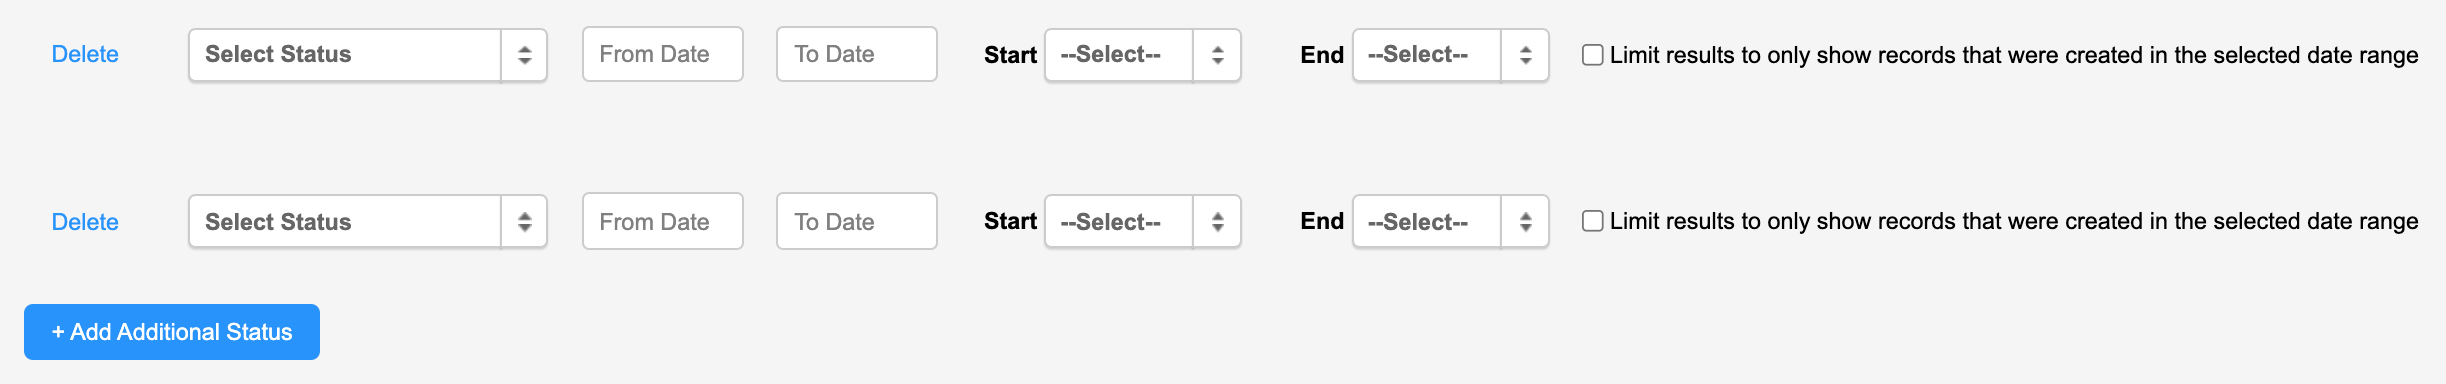Click the arrow icon of top row Start selector
The image size is (2446, 384).
click(x=1217, y=55)
